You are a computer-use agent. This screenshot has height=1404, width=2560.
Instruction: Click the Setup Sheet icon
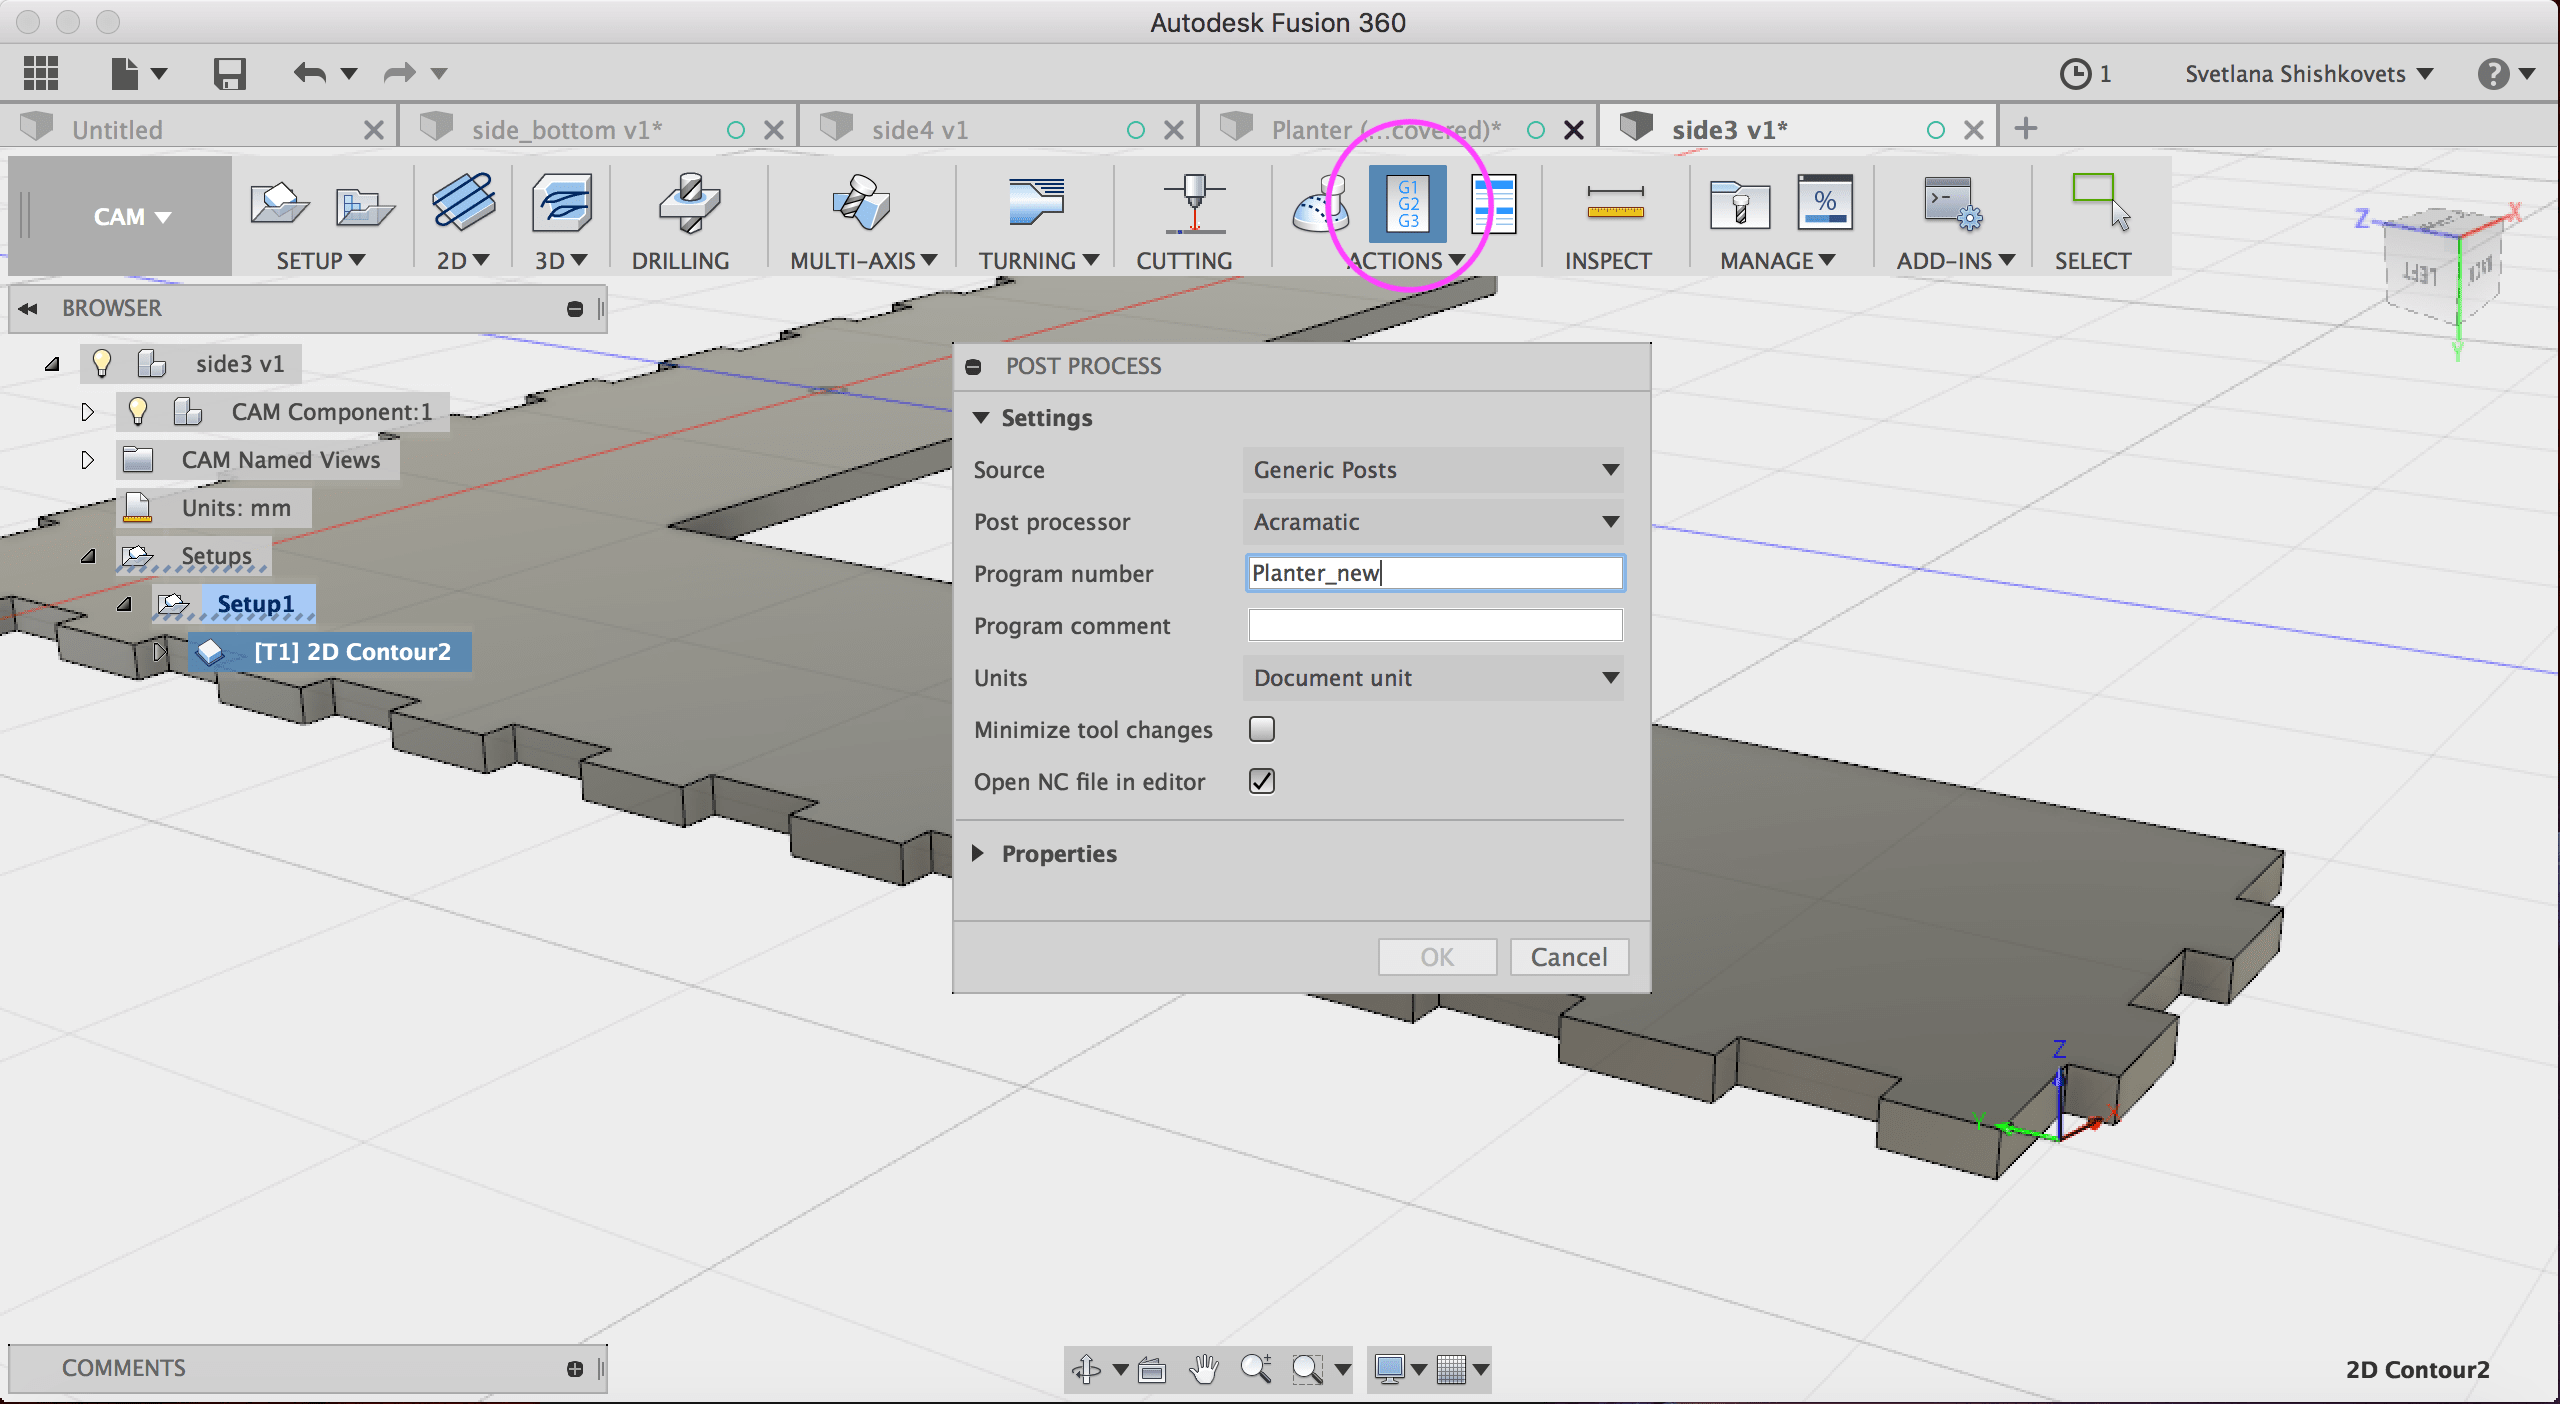(x=1494, y=204)
